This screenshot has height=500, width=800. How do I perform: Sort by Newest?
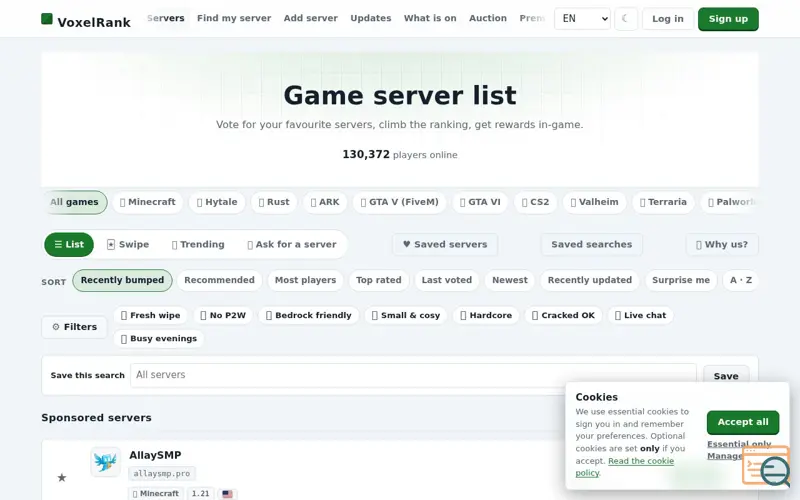pyautogui.click(x=510, y=280)
